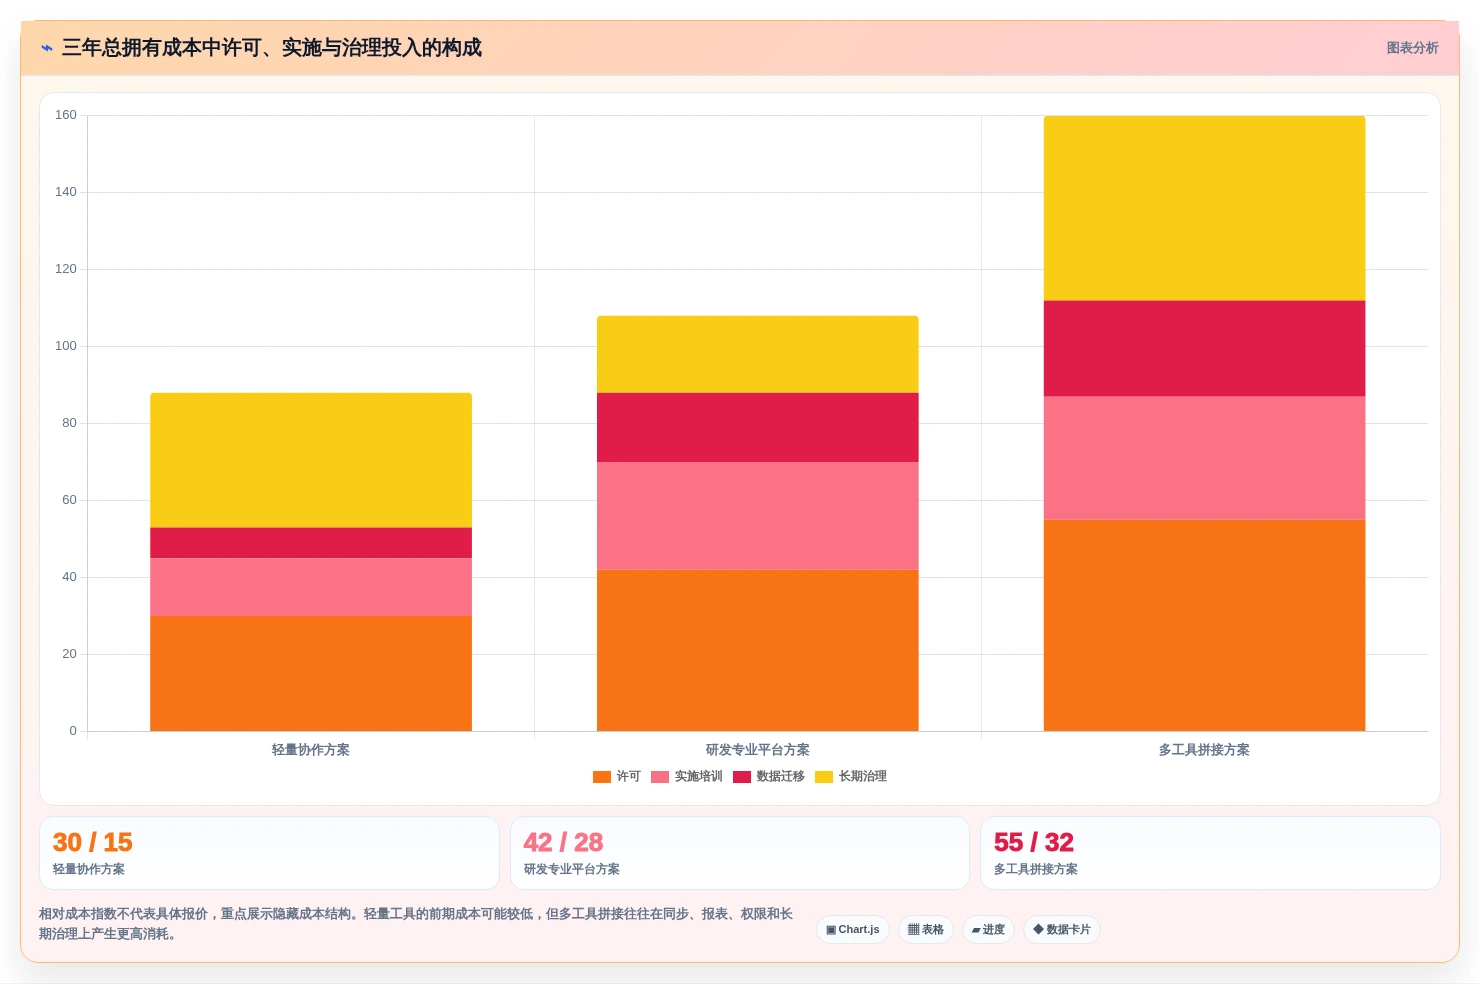Toggle the 许可 legend orange swatch
The image size is (1480, 984).
click(602, 777)
